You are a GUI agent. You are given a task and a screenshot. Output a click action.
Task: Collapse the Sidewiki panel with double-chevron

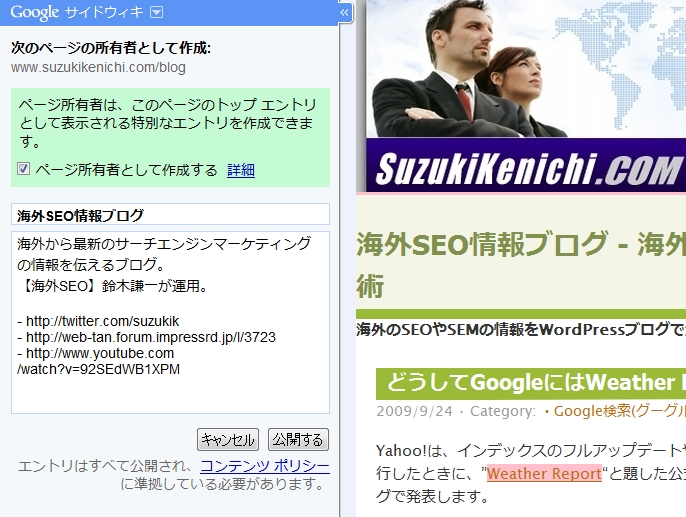tap(345, 12)
